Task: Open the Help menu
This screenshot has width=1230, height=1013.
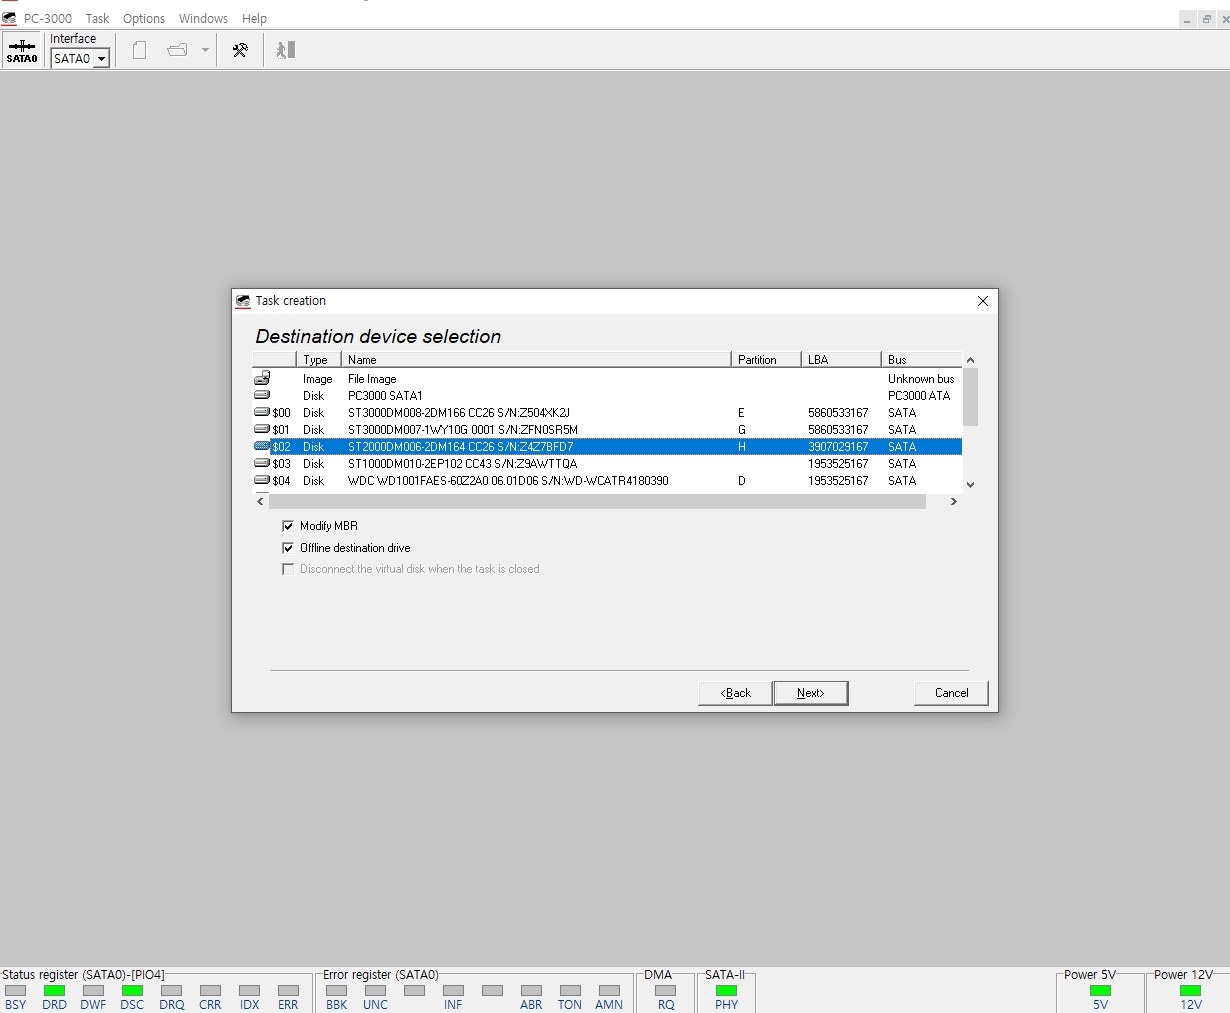Action: 254,18
